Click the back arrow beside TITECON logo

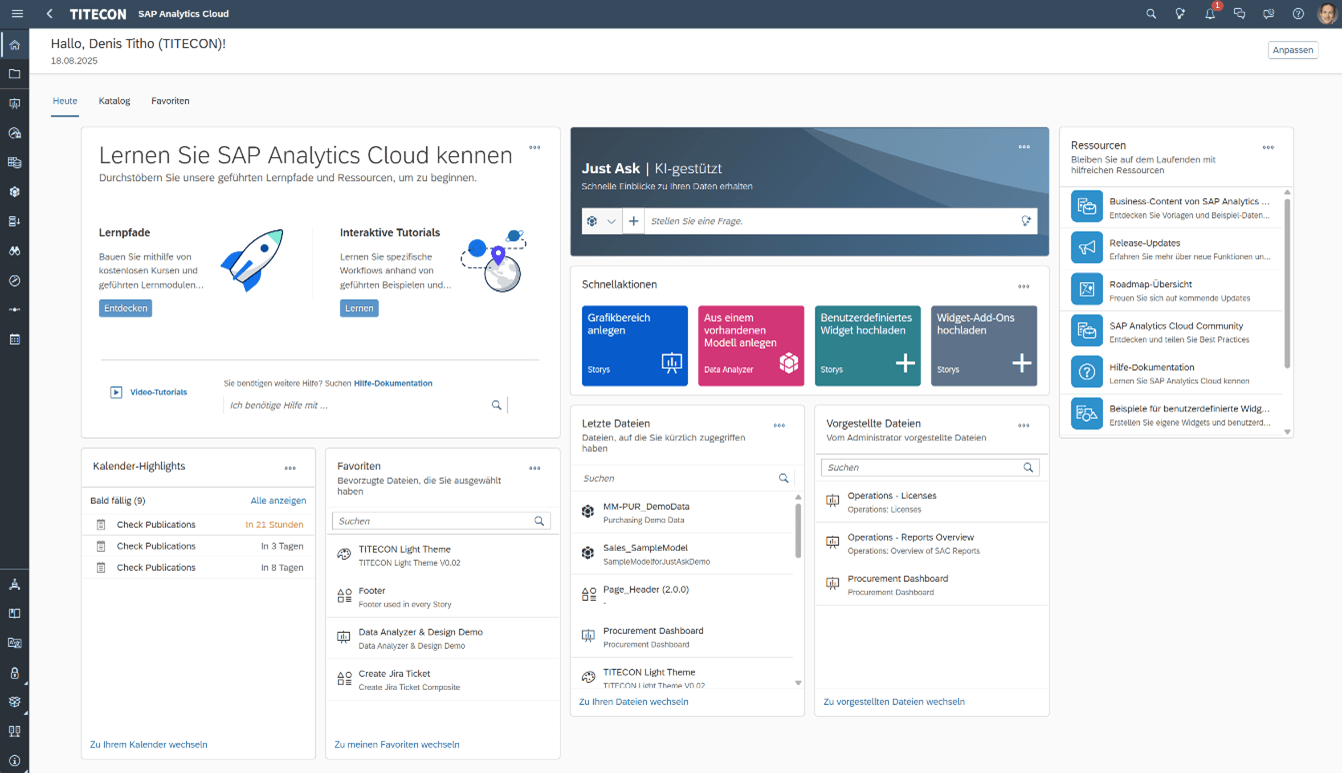[50, 14]
